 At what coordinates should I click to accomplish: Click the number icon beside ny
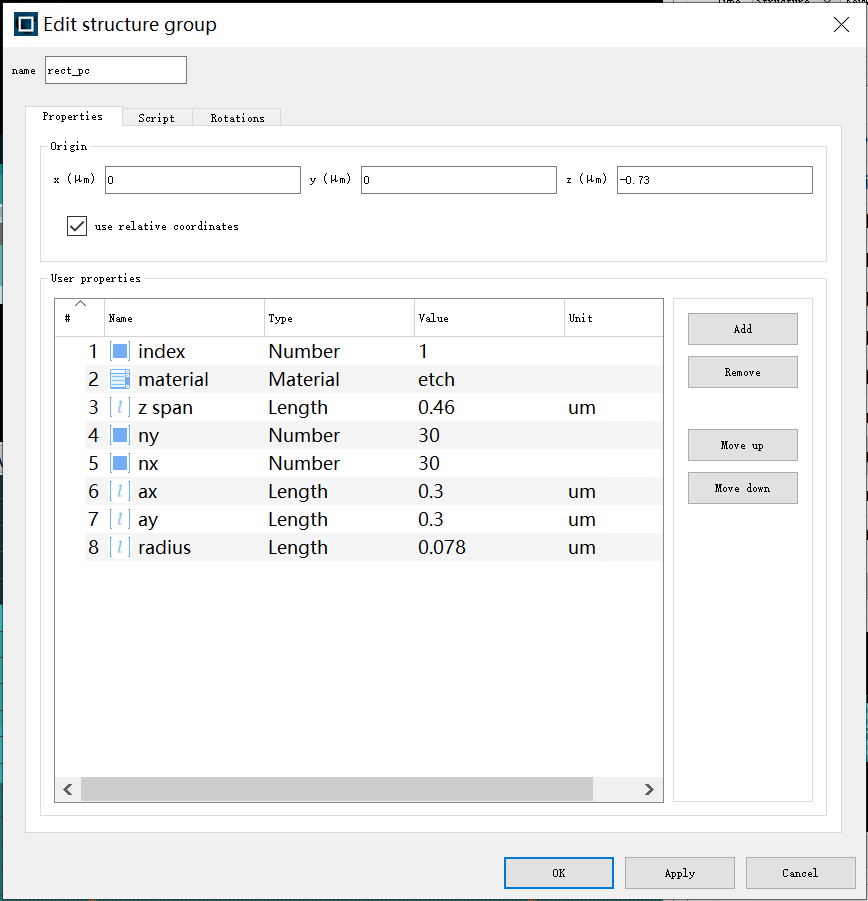pos(120,435)
